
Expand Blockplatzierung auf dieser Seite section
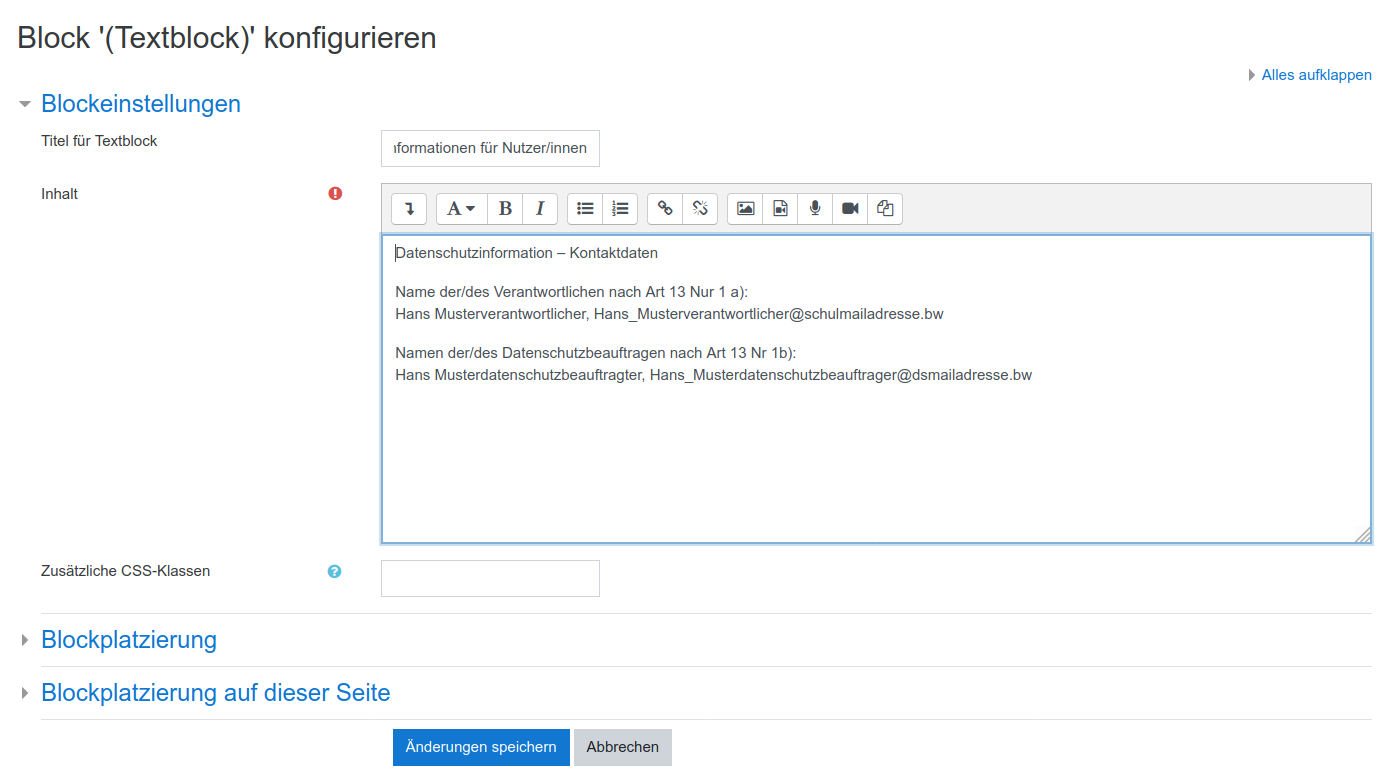pos(215,693)
